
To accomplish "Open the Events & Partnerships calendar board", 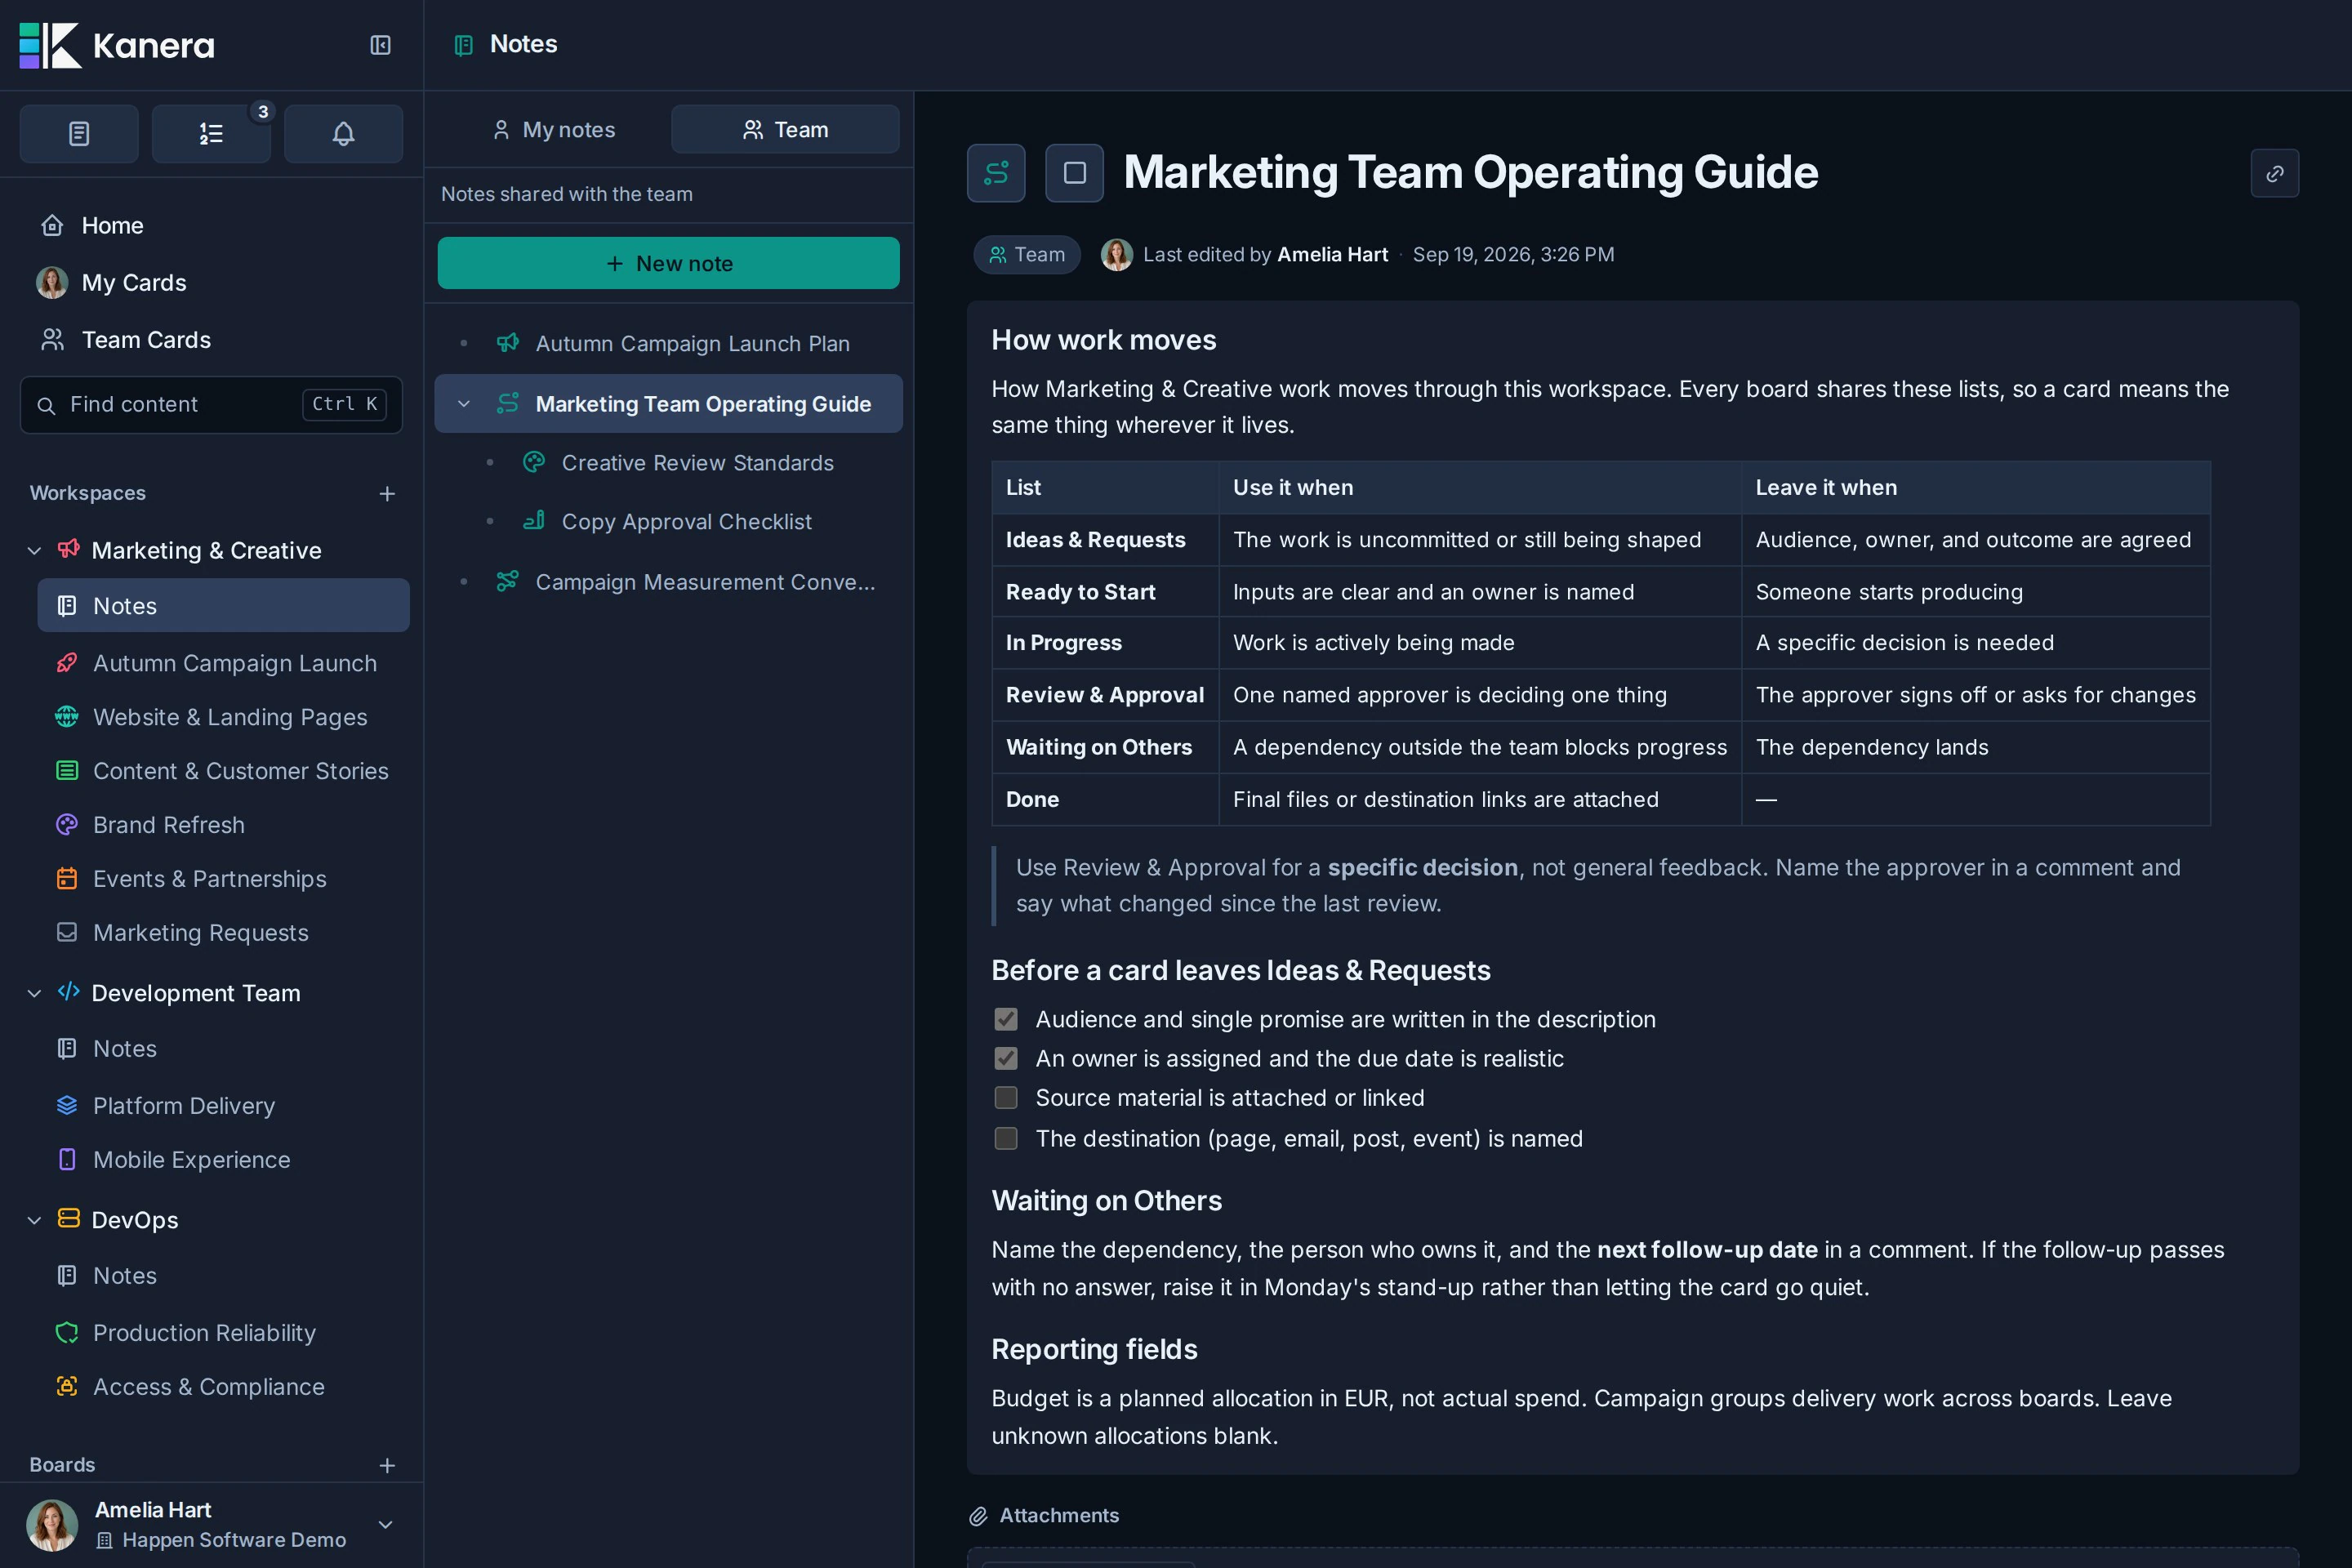I will tap(223, 878).
